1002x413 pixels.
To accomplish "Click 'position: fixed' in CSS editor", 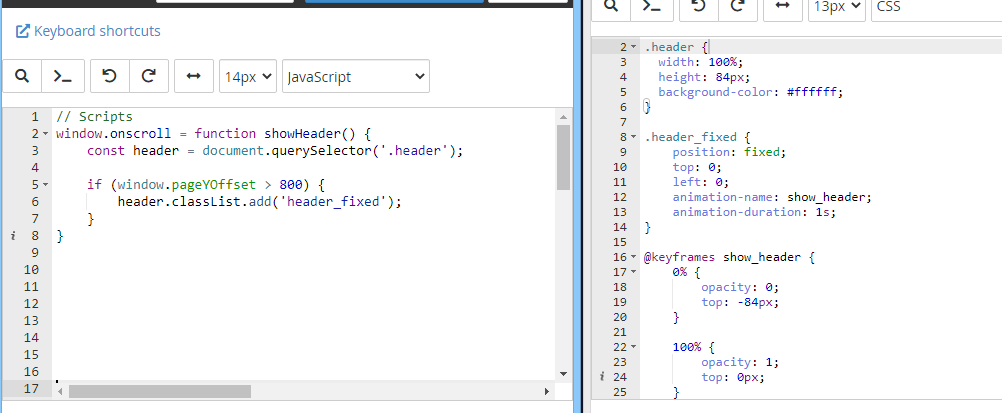I will pos(728,152).
